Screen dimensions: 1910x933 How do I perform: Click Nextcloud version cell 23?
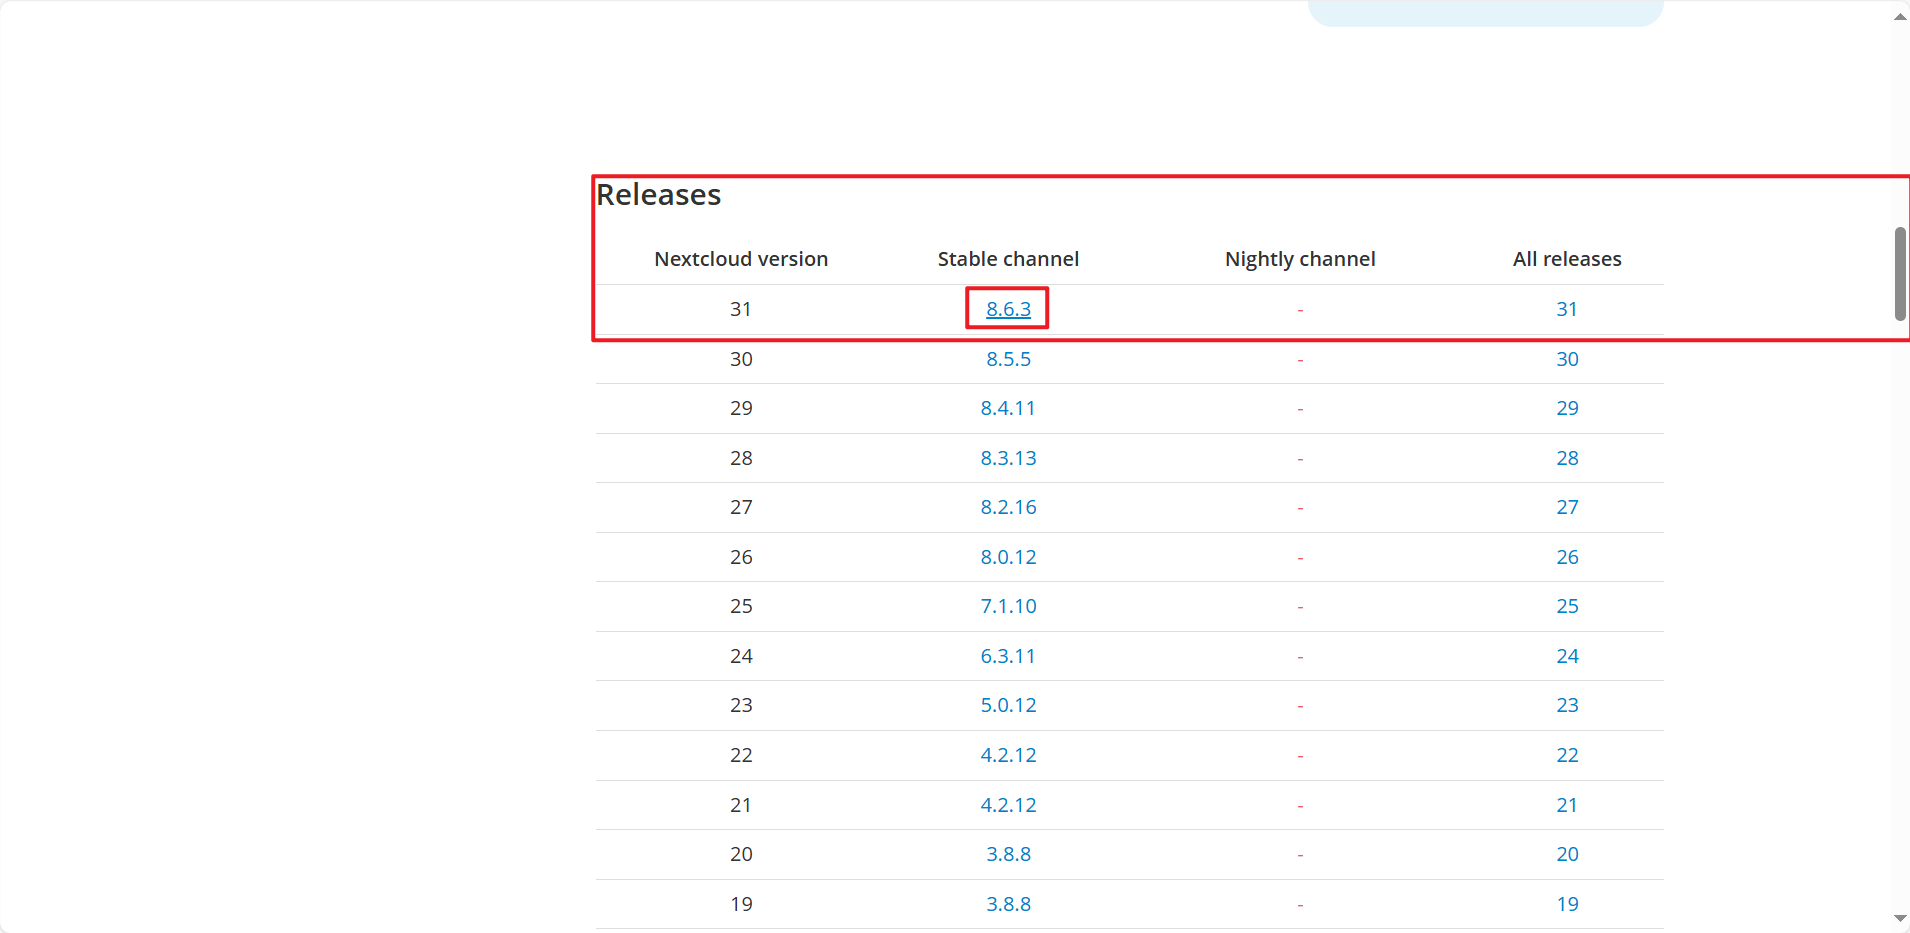[x=741, y=705]
